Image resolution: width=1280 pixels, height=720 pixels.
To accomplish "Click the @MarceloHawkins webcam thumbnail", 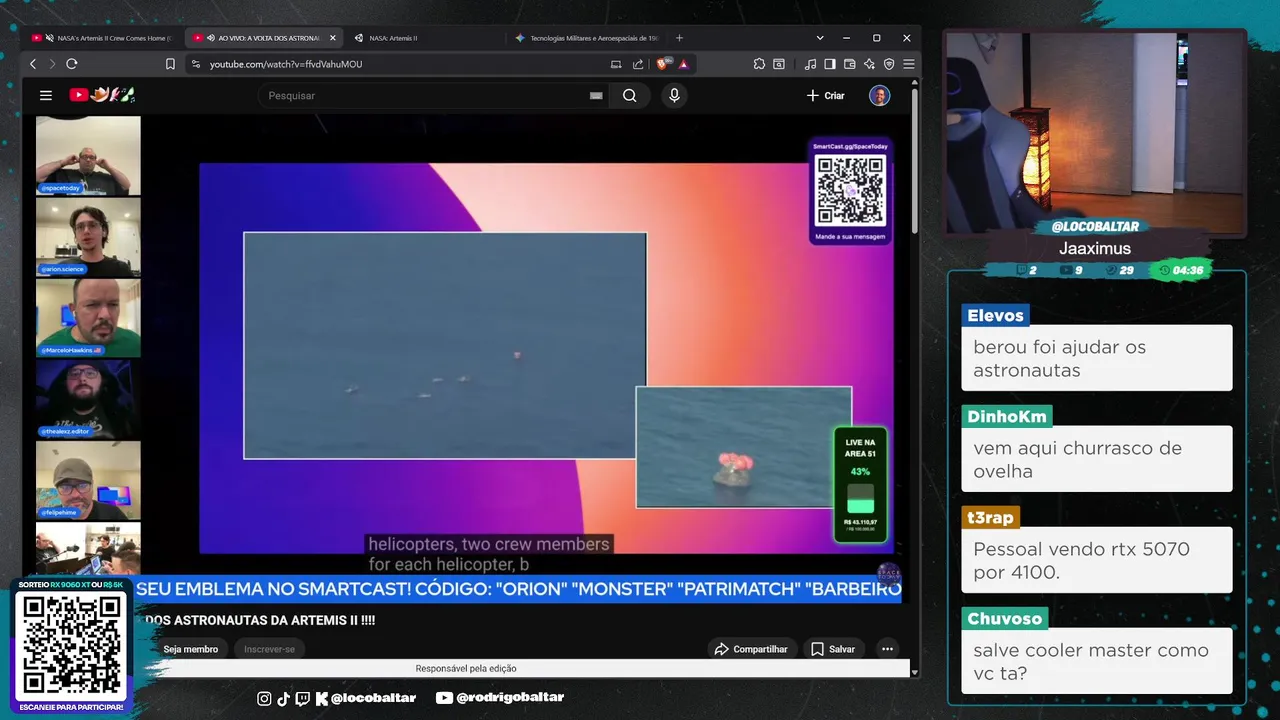I will pyautogui.click(x=88, y=318).
